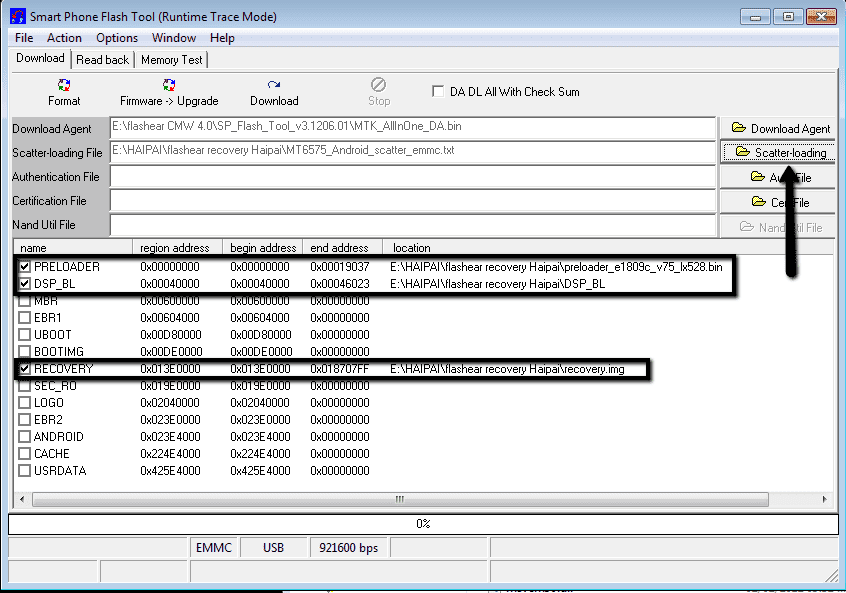Click the Smart Phone Flash Tool title icon
The width and height of the screenshot is (846, 593).
(x=18, y=16)
